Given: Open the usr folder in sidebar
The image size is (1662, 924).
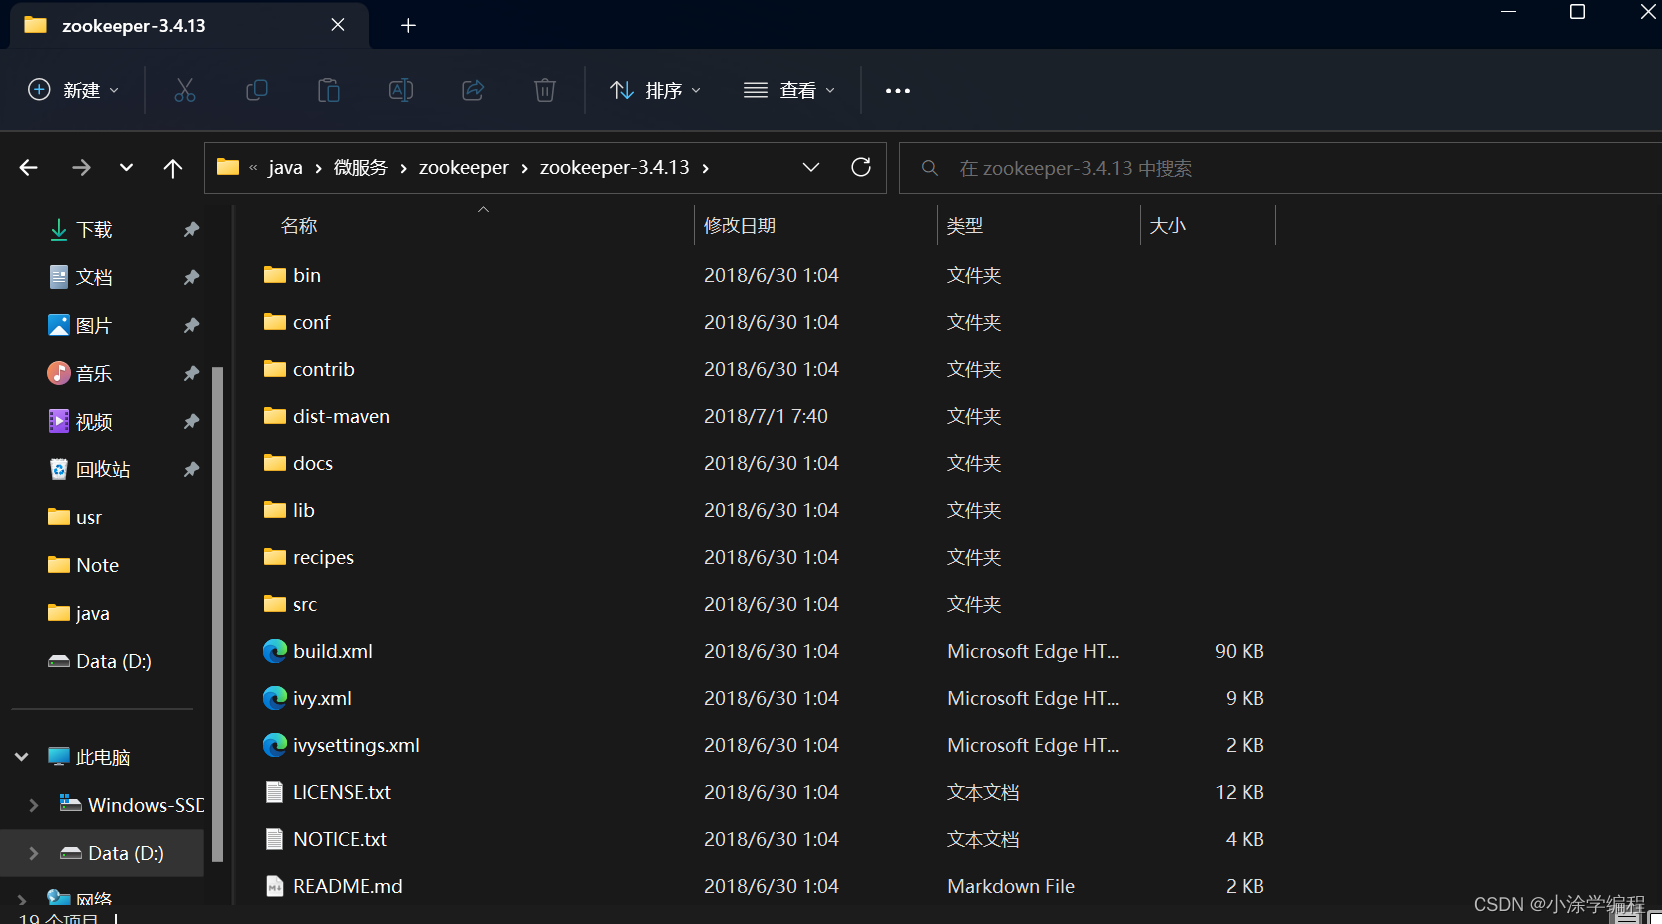Looking at the screenshot, I should [89, 518].
